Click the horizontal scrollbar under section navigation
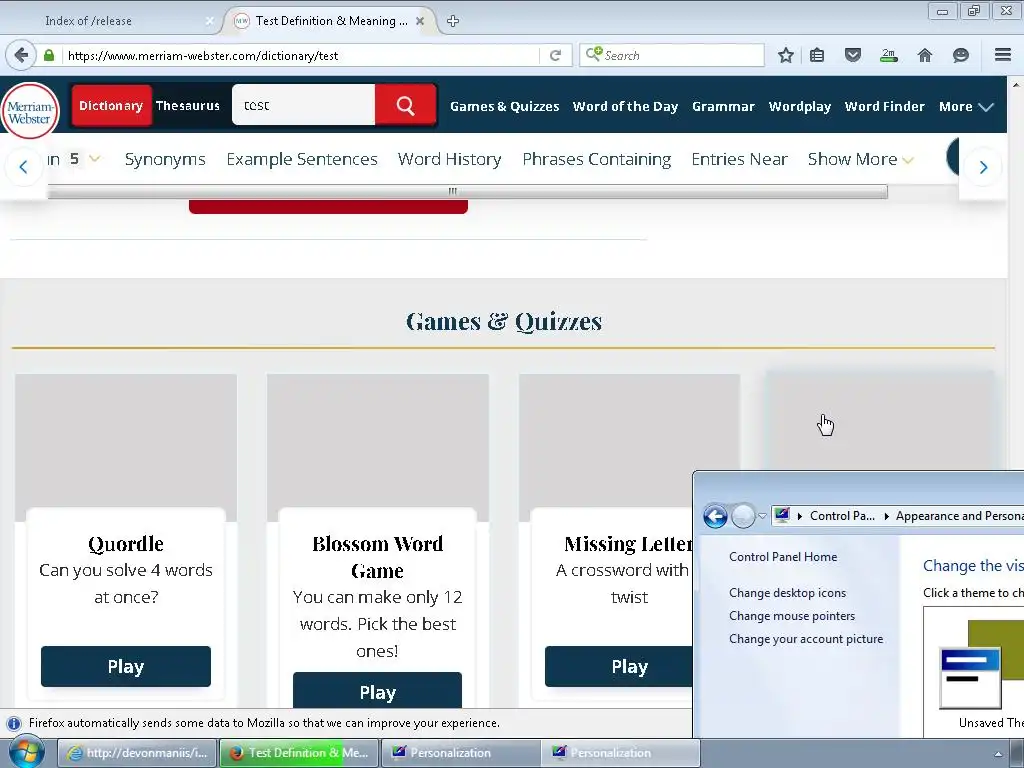Screen dimensions: 1024x768 click(468, 191)
